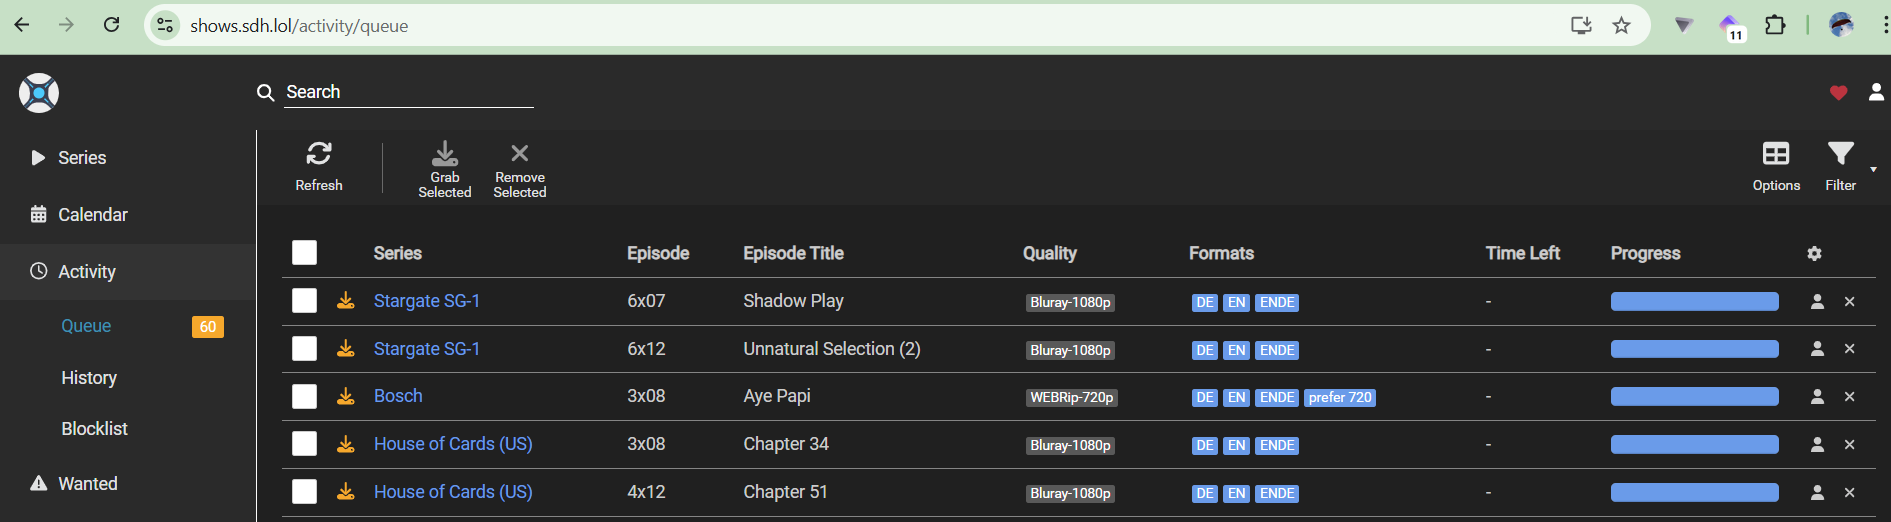Screen dimensions: 1891x522
Task: Click the search magnifier icon
Action: [265, 92]
